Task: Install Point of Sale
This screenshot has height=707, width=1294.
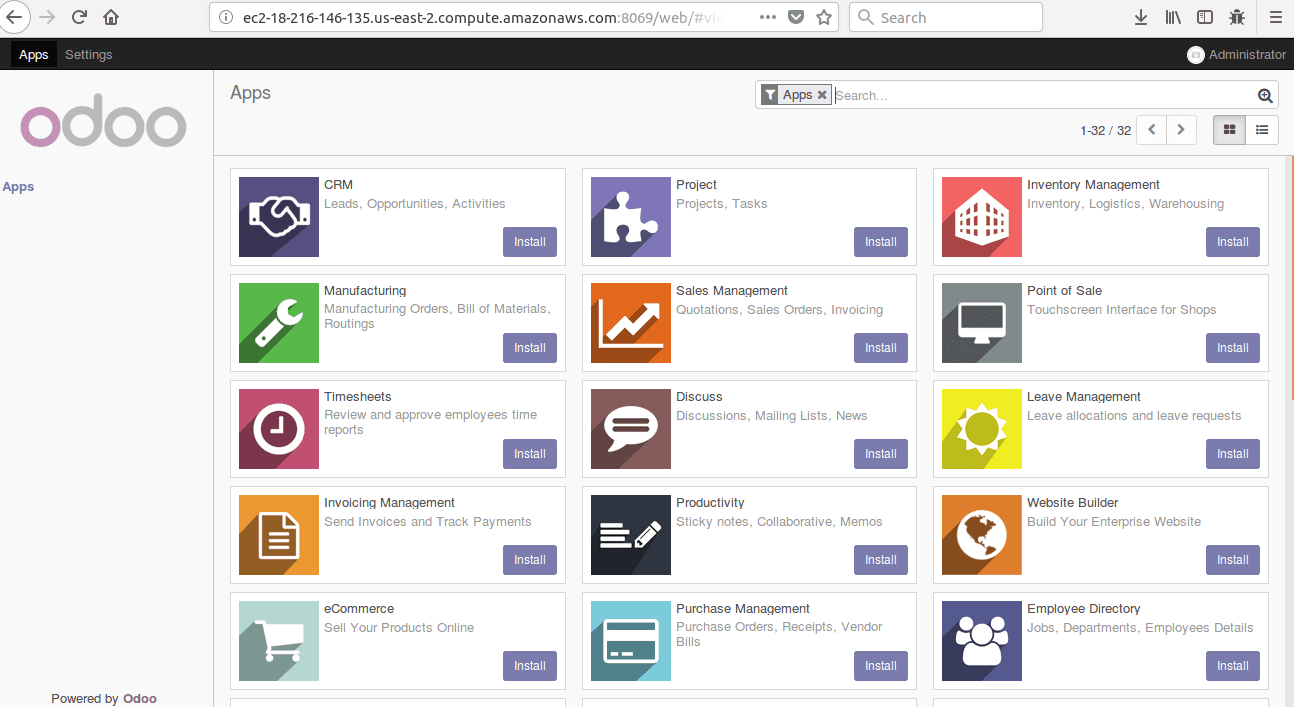Action: pyautogui.click(x=1233, y=348)
